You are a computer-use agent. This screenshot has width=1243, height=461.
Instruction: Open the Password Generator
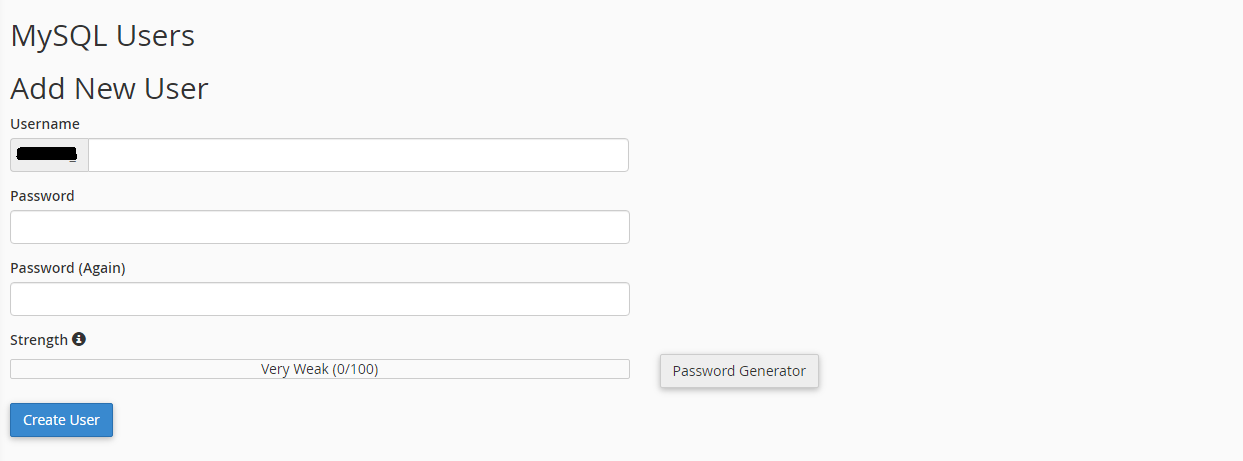point(739,371)
